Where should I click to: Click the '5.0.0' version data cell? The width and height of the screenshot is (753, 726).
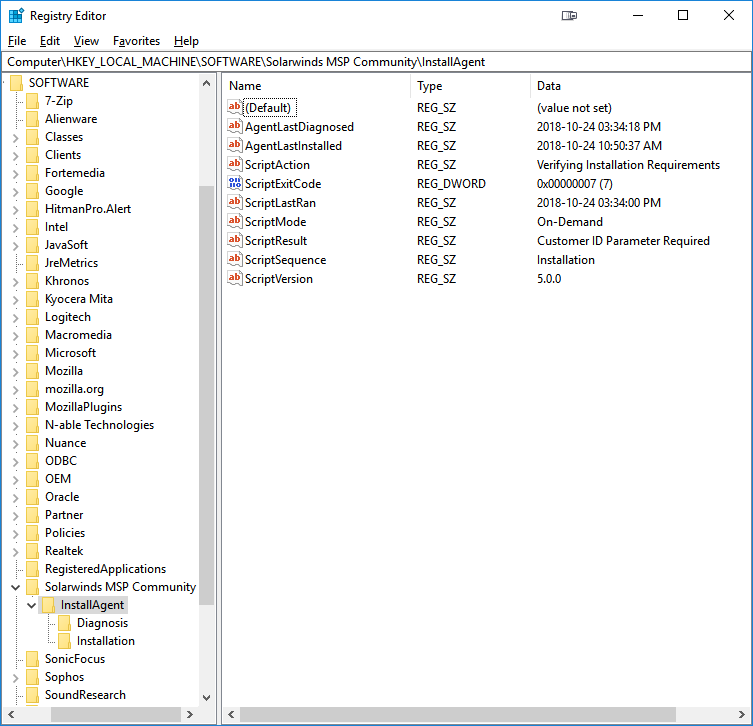549,278
